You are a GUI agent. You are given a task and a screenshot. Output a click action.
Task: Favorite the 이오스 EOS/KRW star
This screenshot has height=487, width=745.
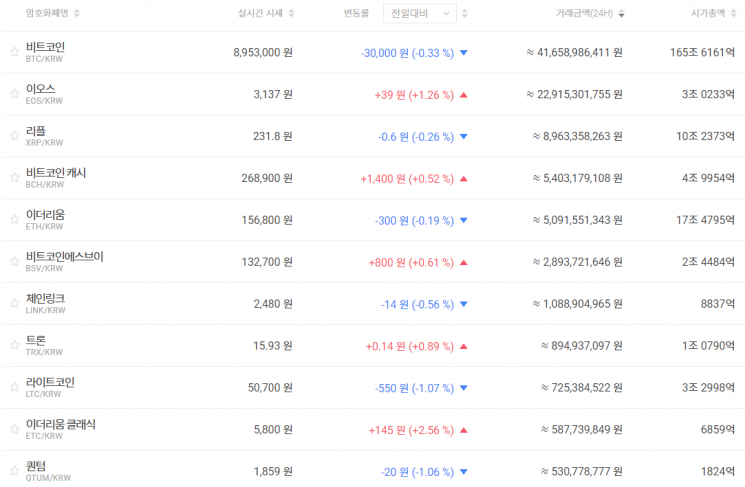(x=14, y=94)
